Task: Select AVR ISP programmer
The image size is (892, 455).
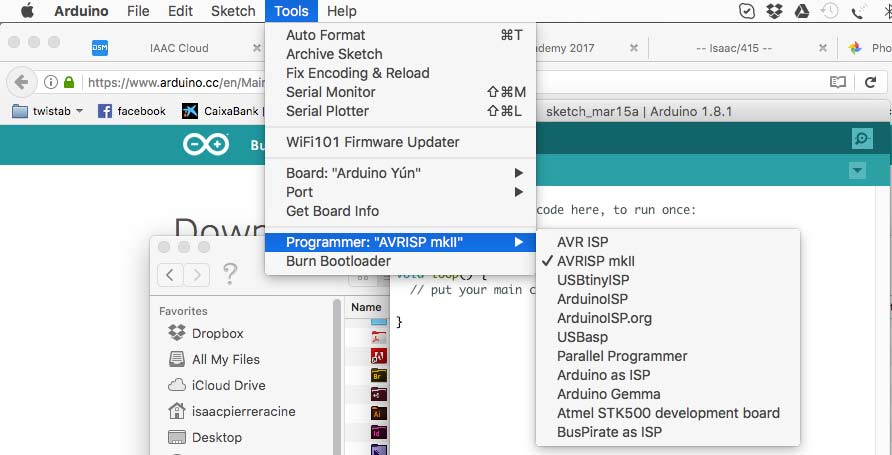Action: [x=668, y=242]
